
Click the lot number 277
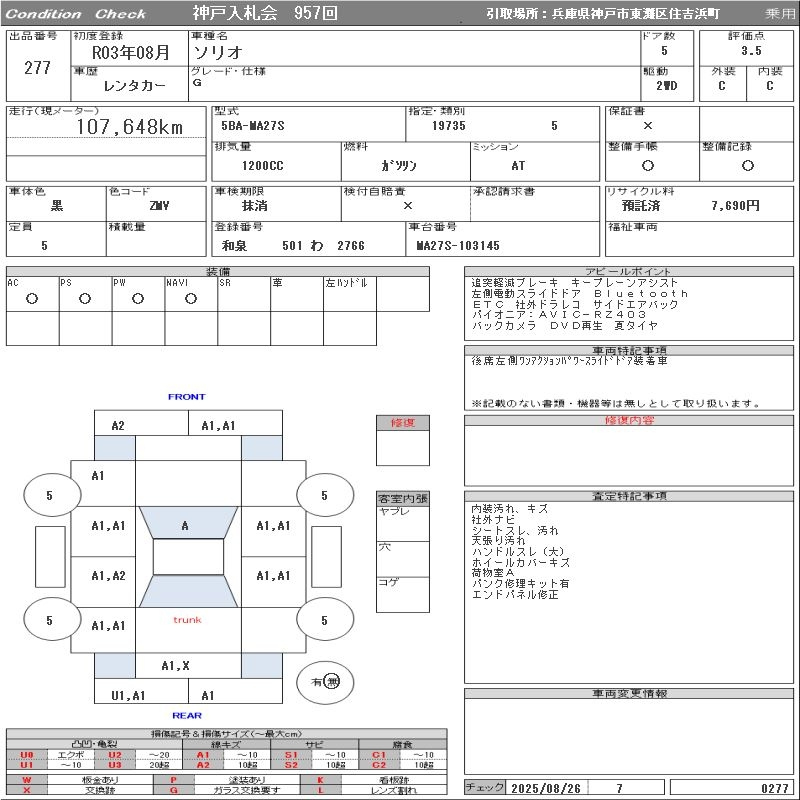point(37,68)
